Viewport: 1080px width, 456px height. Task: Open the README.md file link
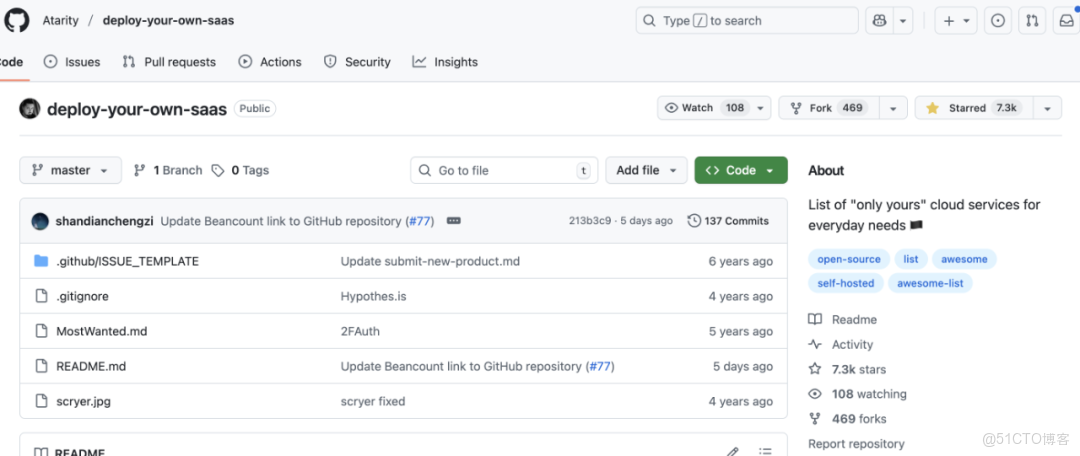point(91,366)
